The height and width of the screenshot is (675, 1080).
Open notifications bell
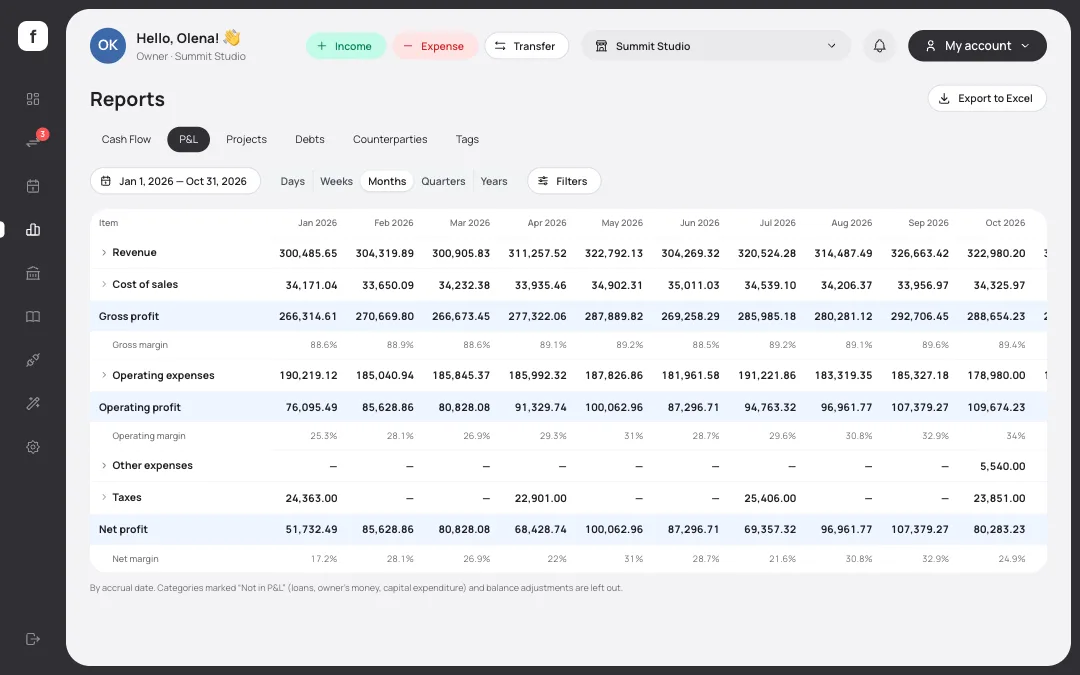tap(880, 45)
